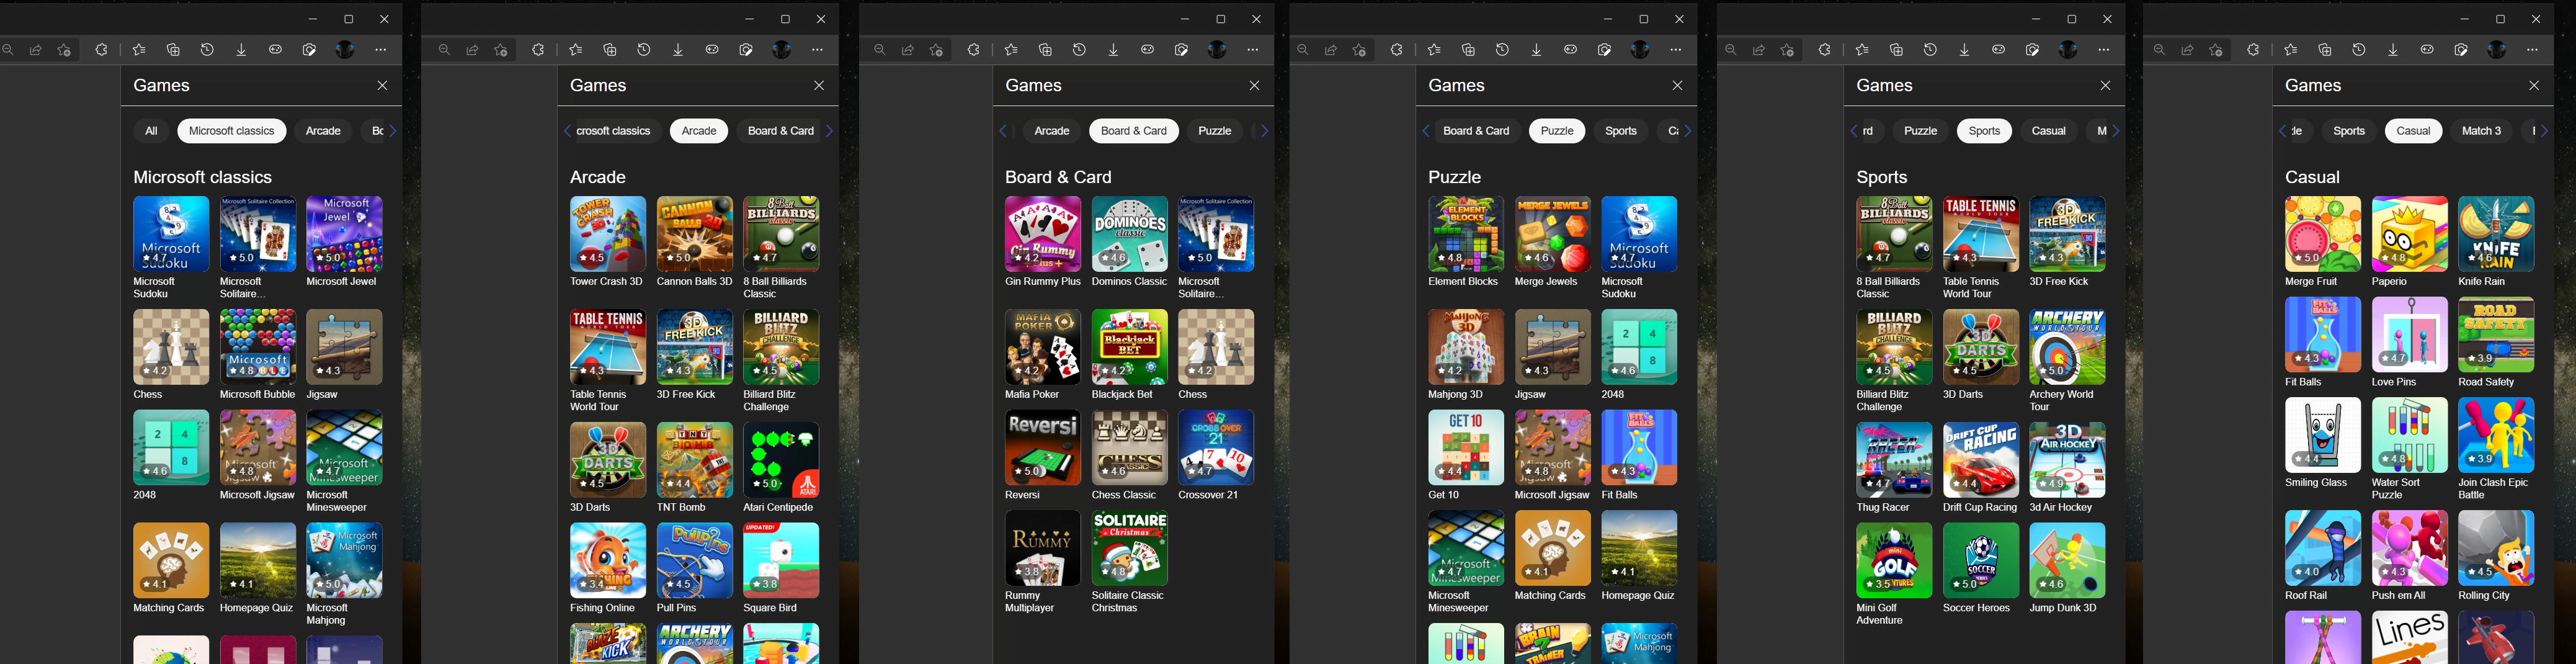Click right chevron in Puzzle panel chips
Screen dimensions: 2576x664
(1688, 131)
